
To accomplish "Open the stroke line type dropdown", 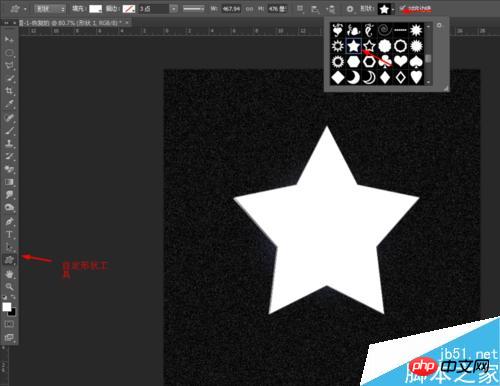I will (x=194, y=9).
